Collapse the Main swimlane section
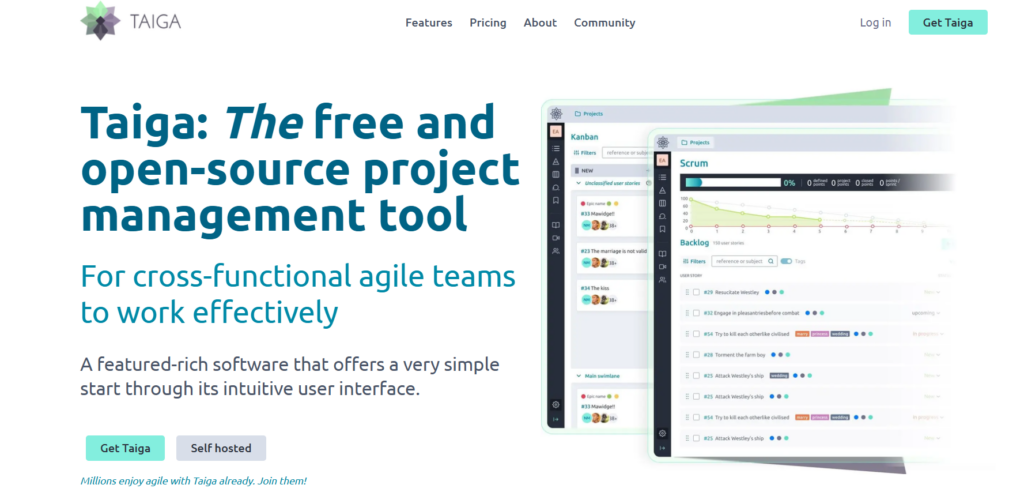1024x496 pixels. (578, 376)
